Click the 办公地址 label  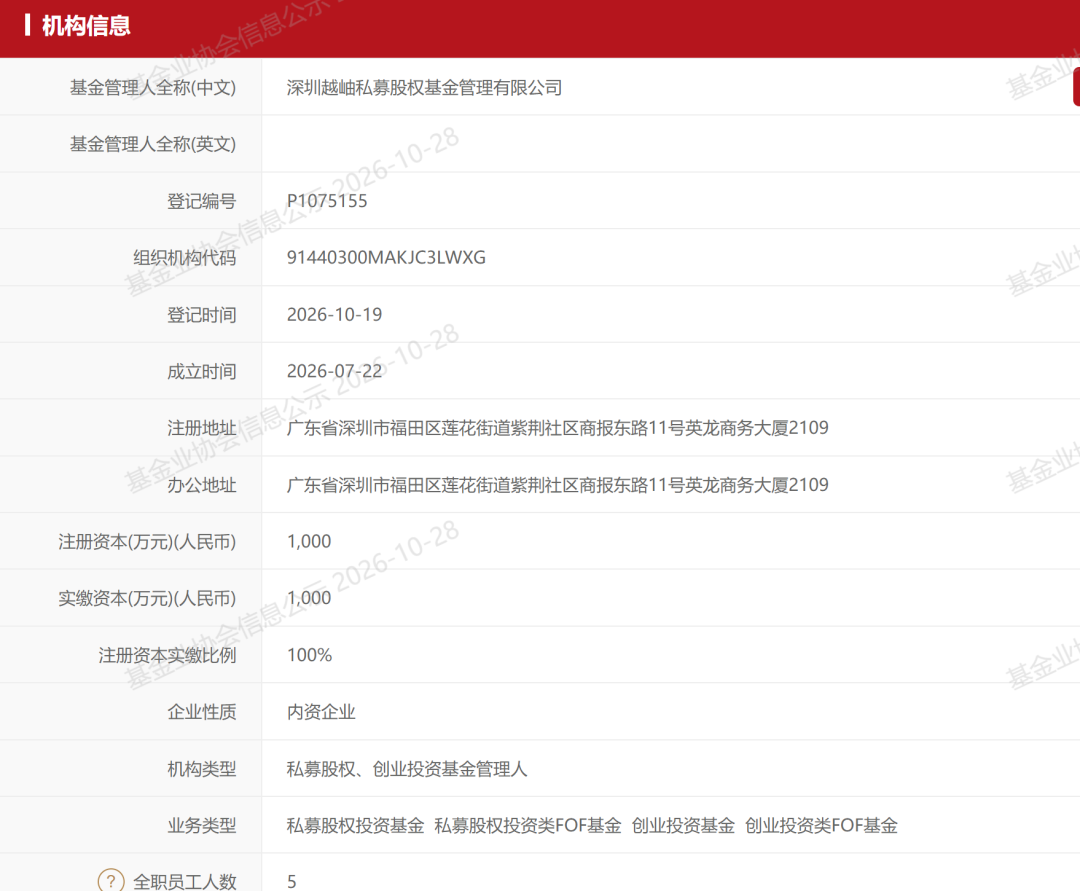point(202,485)
